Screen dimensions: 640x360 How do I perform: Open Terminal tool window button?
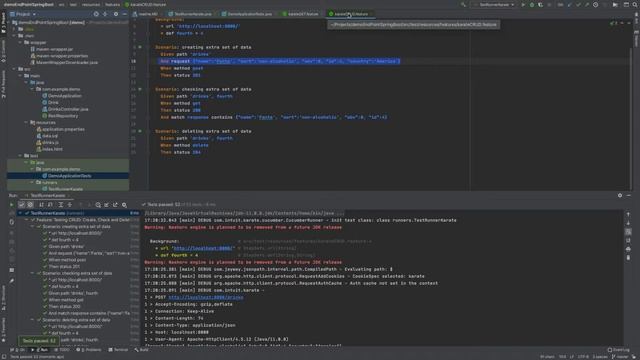click(x=118, y=350)
